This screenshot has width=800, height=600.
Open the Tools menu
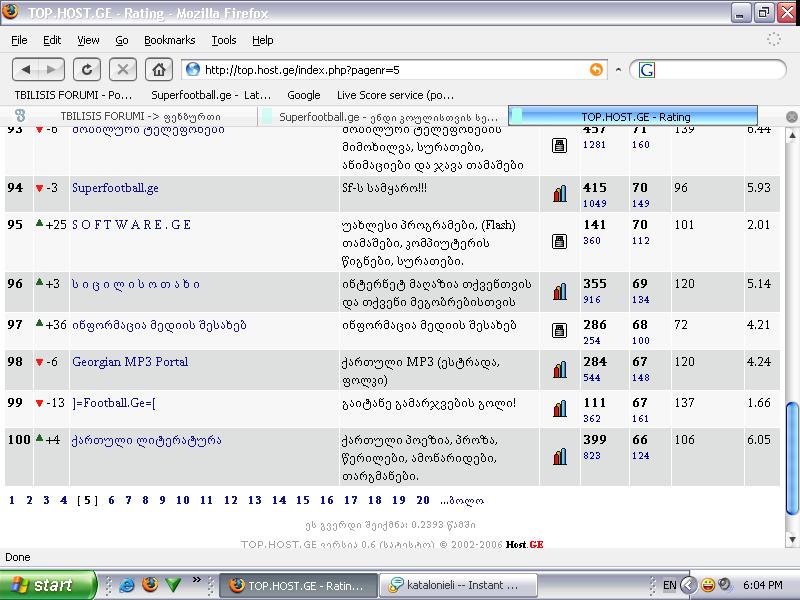pos(224,40)
